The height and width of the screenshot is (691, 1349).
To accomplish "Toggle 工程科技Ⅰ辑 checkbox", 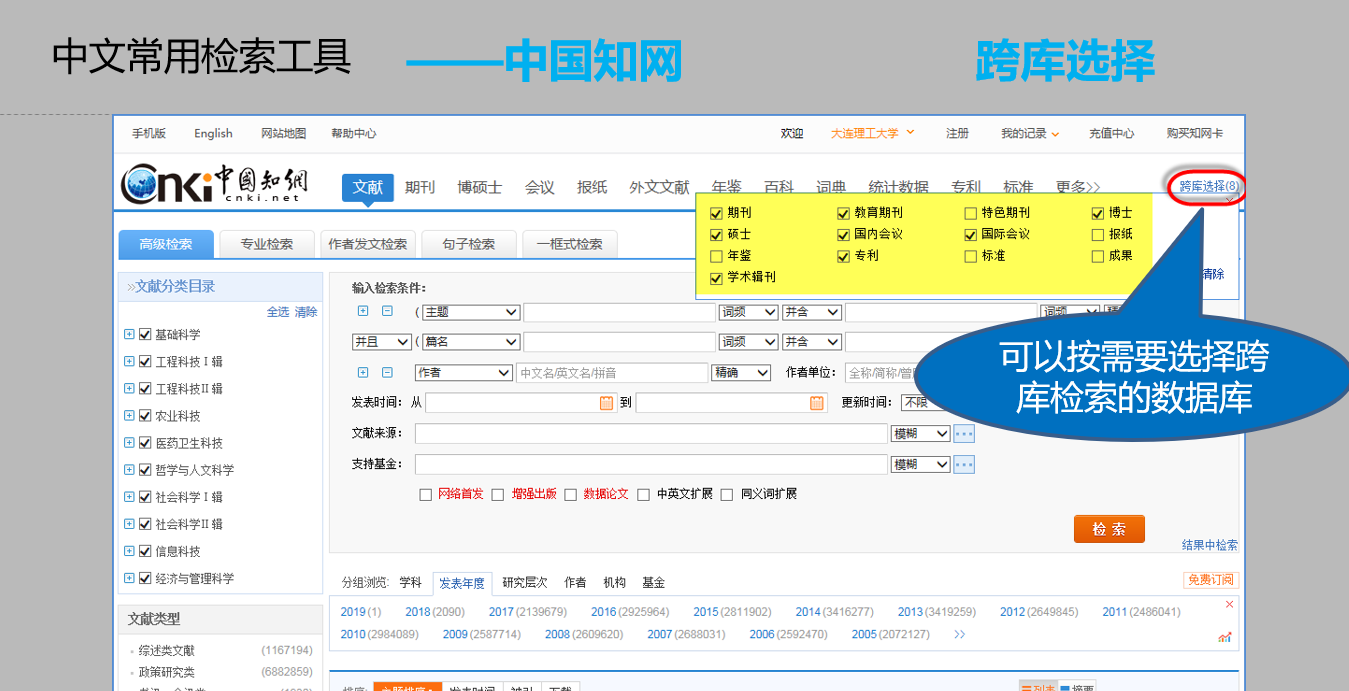I will tap(145, 361).
